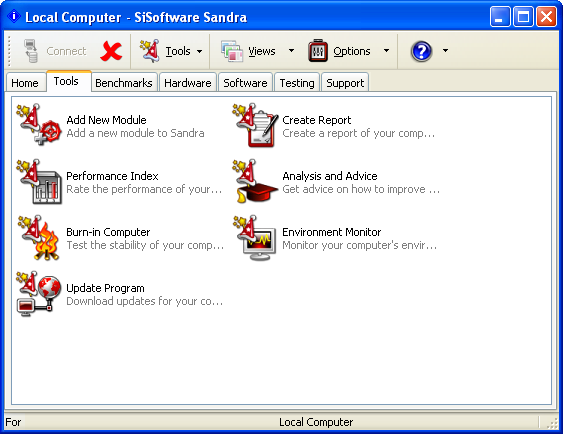
Task: Start the Burn-in Computer tool icon
Action: (39, 237)
